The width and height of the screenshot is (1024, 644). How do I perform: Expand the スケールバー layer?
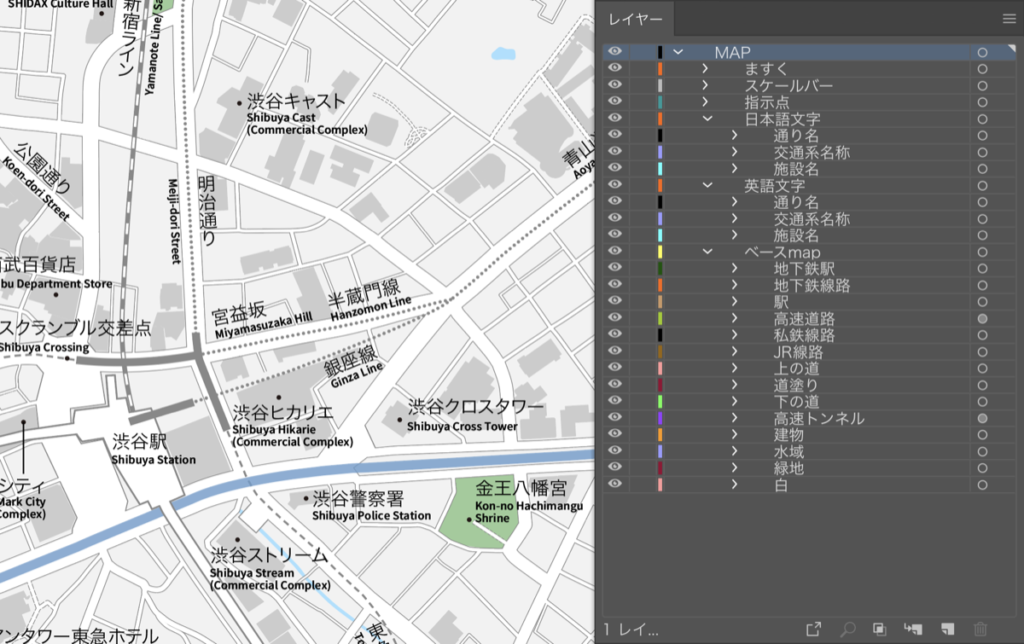[x=705, y=86]
